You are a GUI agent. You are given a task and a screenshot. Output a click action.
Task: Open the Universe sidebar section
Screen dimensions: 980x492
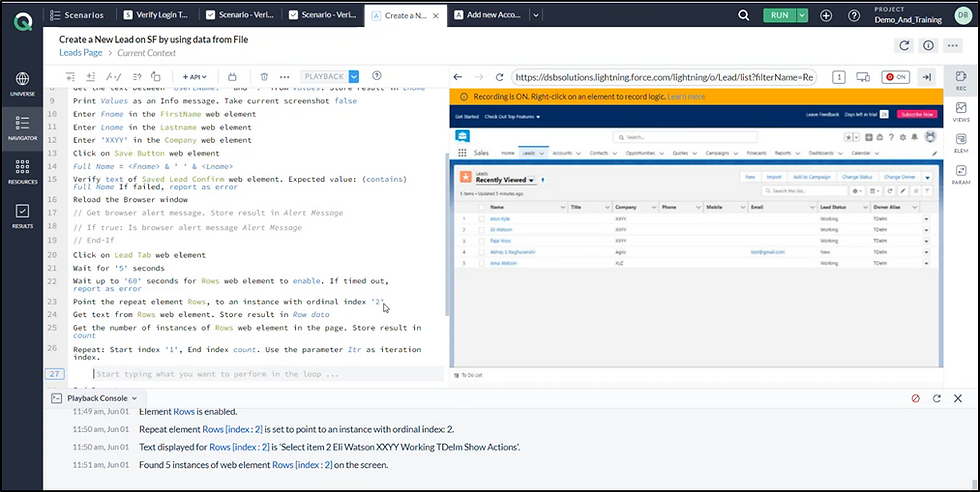click(22, 84)
